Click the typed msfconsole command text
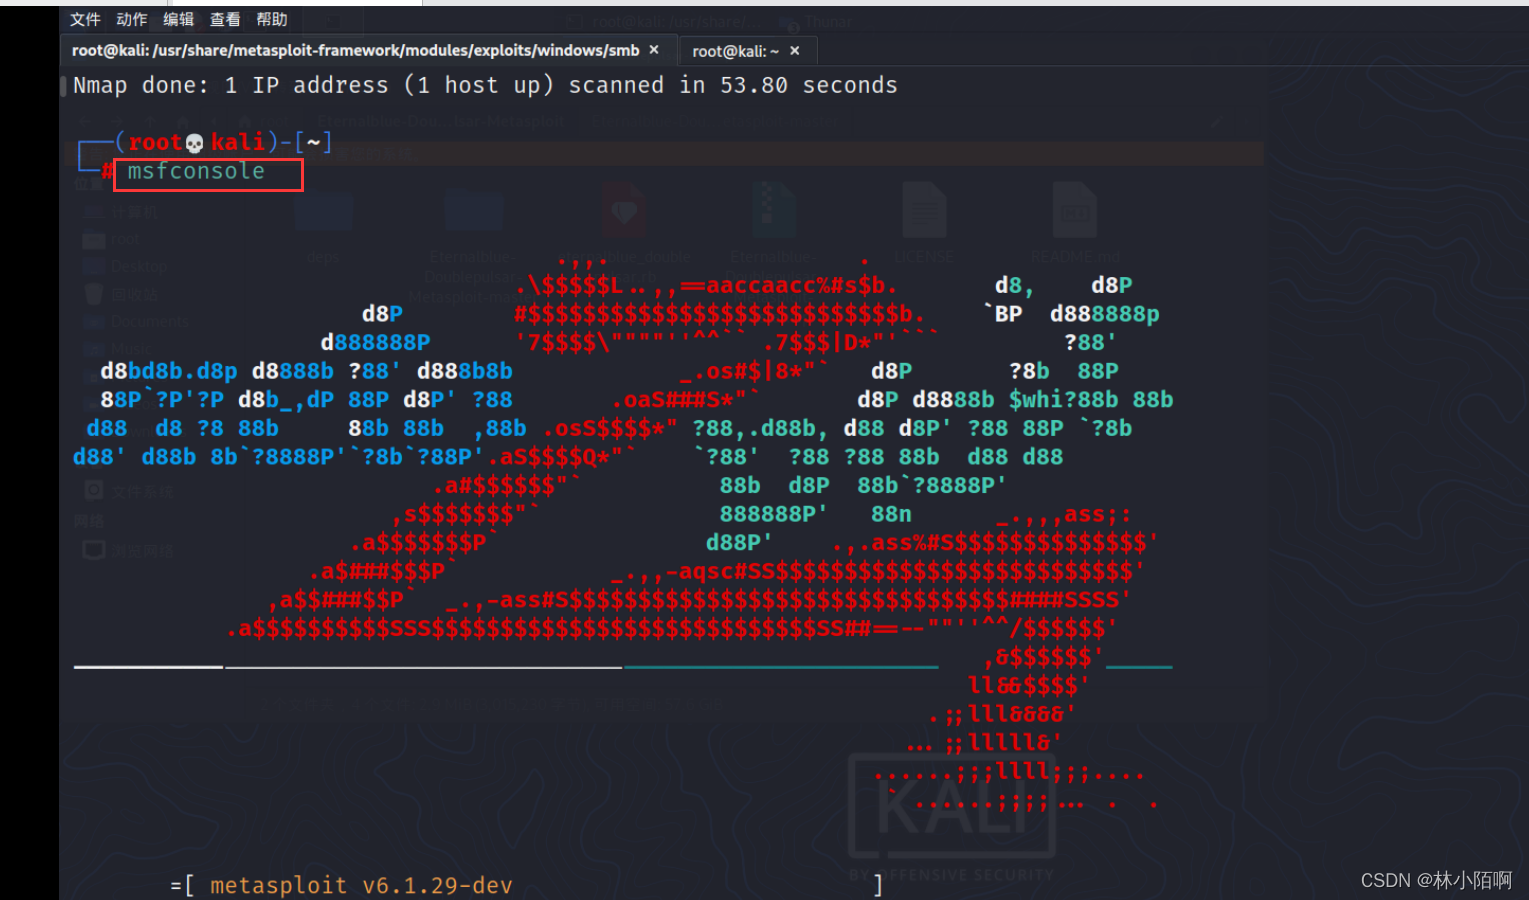 (x=196, y=171)
